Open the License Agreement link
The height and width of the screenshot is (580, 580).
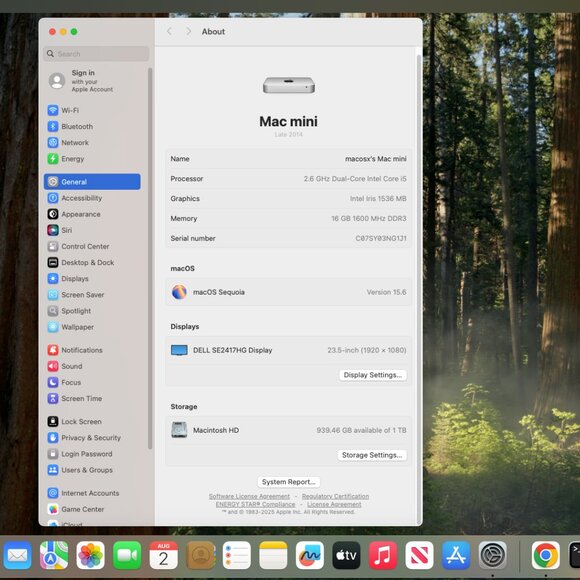pos(334,505)
